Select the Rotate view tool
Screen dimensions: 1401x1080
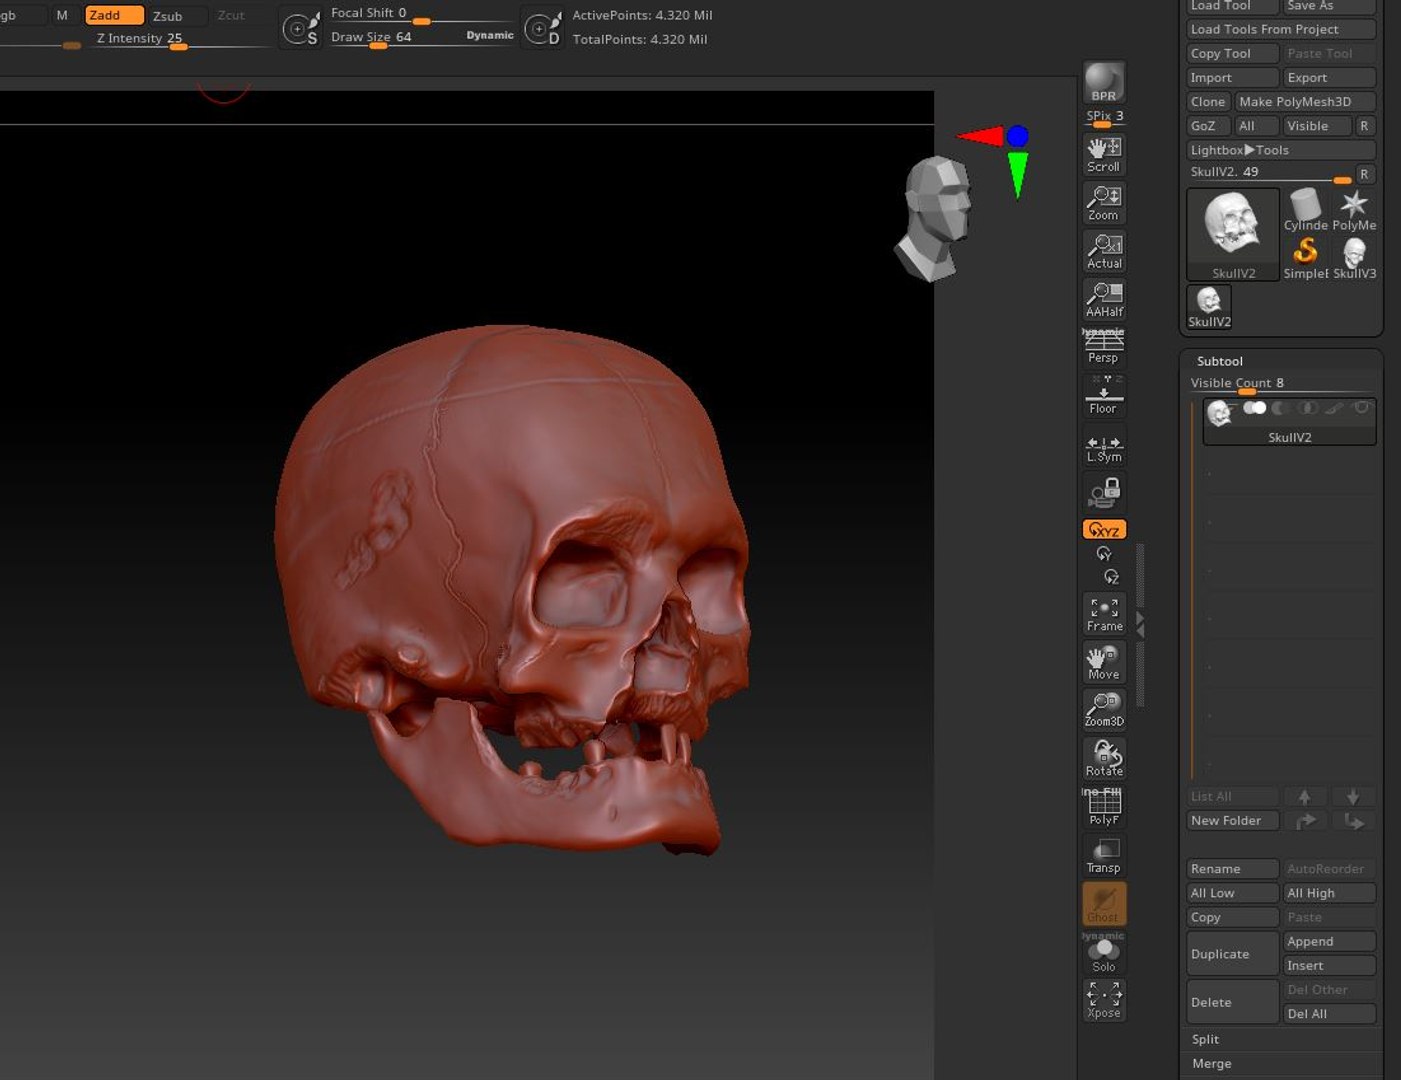[1104, 758]
